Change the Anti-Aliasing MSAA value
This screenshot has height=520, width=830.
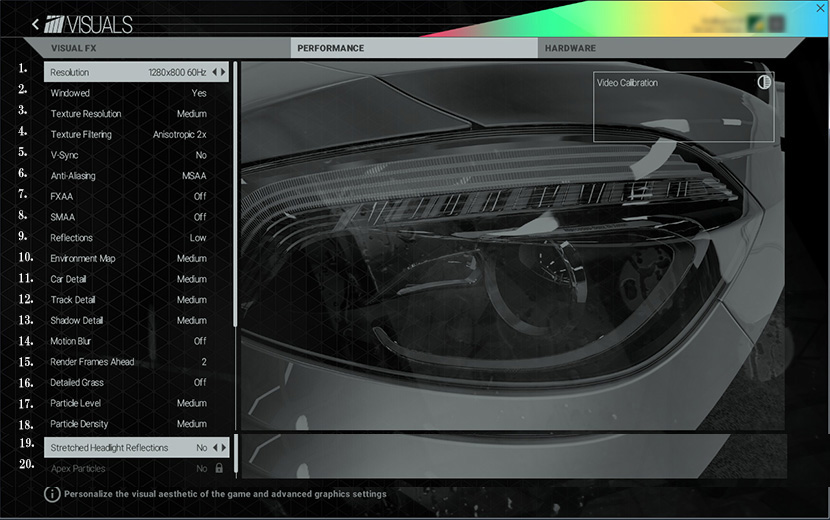point(193,176)
